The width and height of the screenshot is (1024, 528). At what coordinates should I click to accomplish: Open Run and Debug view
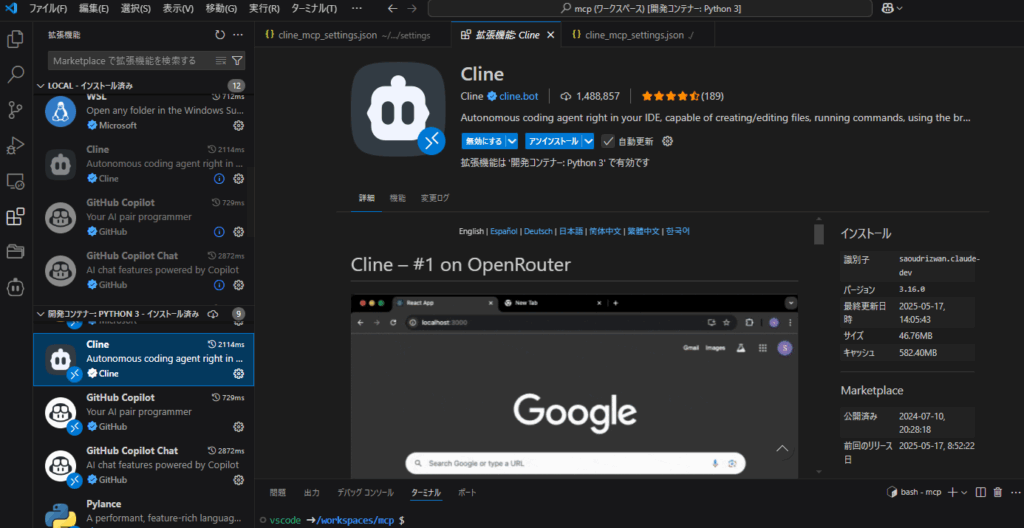tap(15, 145)
